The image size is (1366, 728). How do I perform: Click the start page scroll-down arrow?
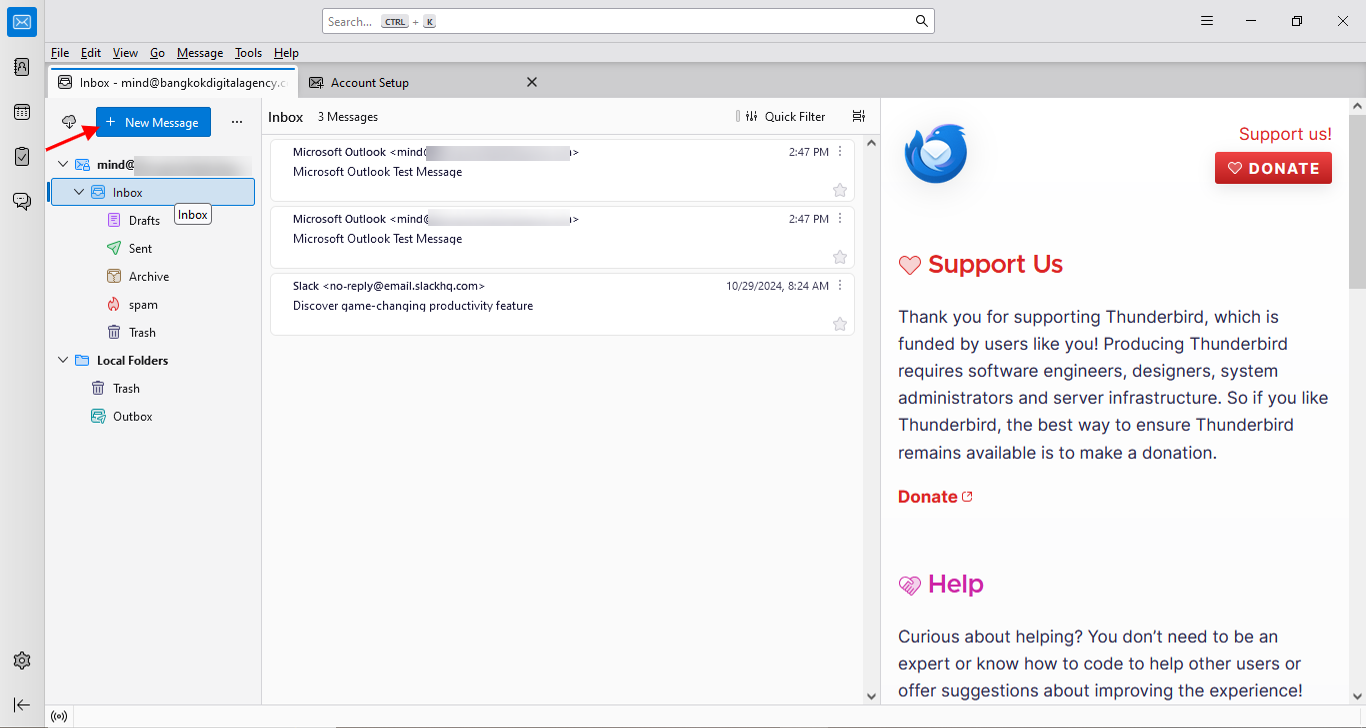(1357, 696)
